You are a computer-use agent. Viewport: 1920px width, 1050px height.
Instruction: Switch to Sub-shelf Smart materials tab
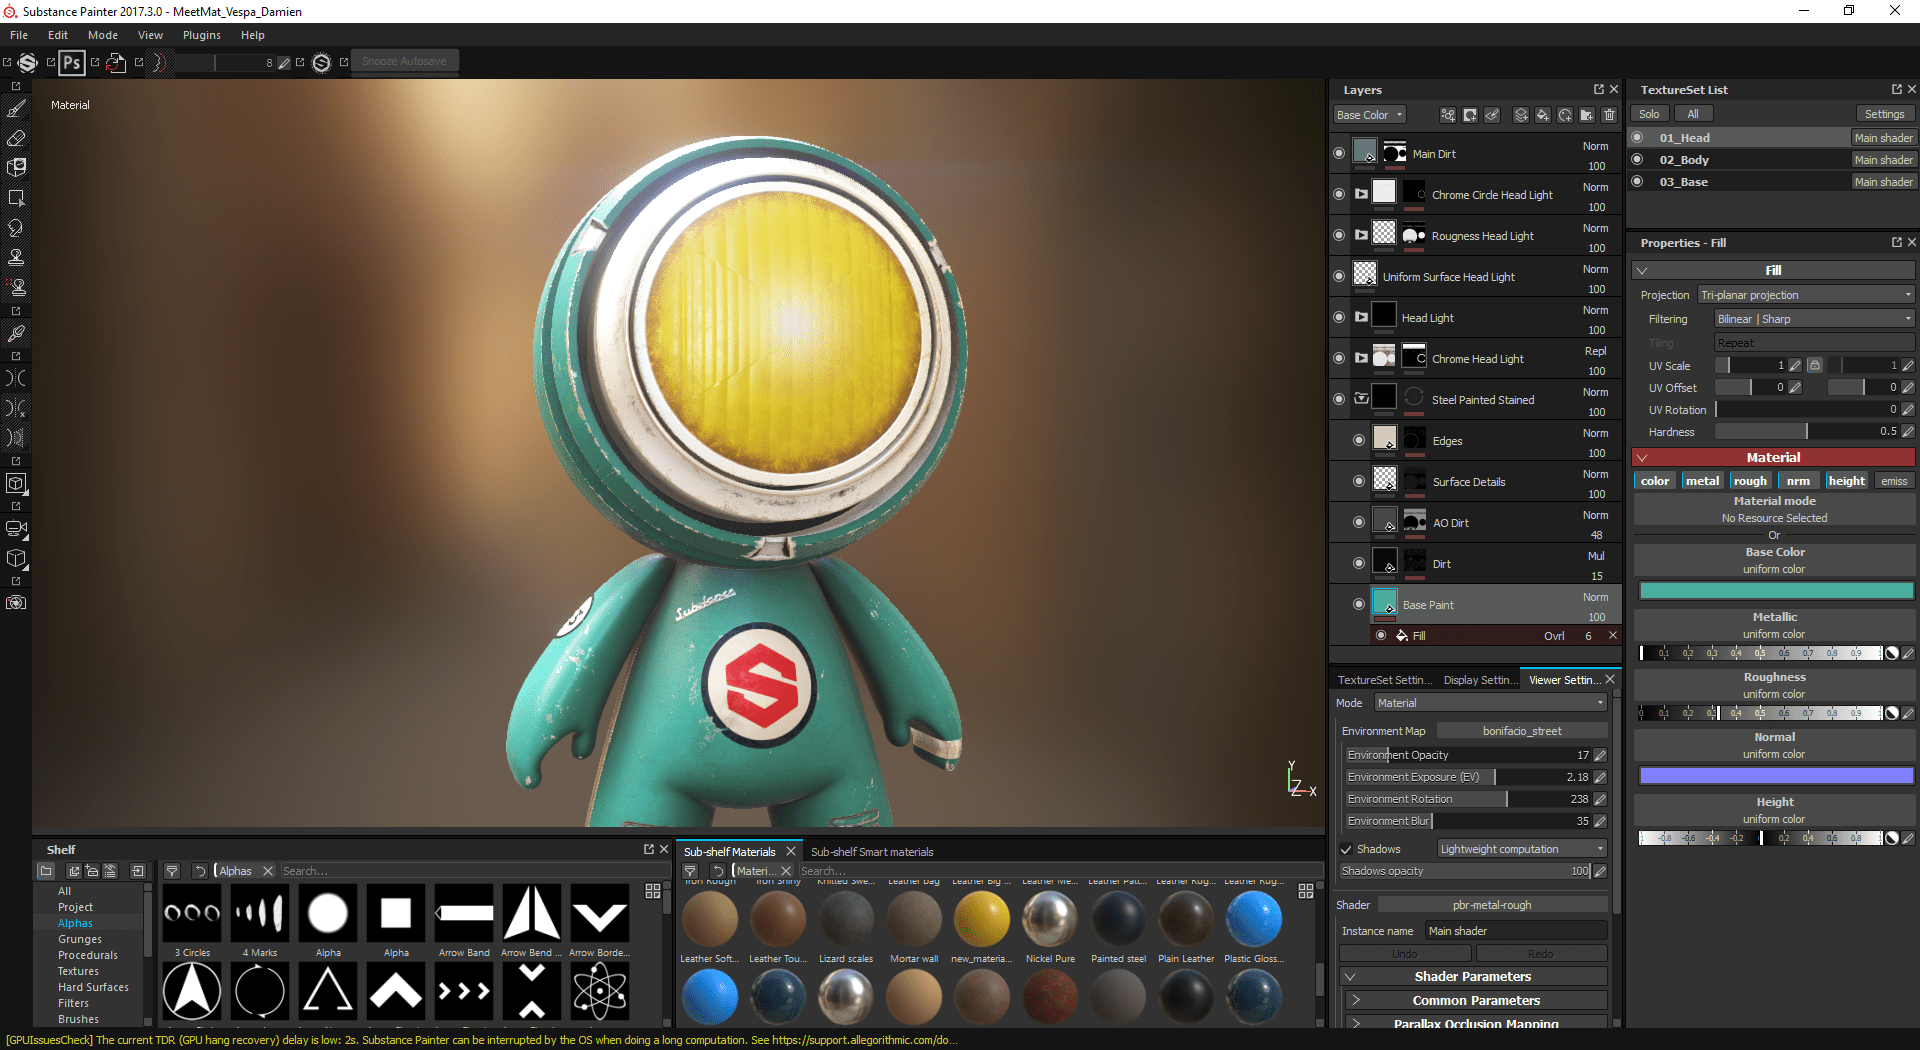pos(872,852)
